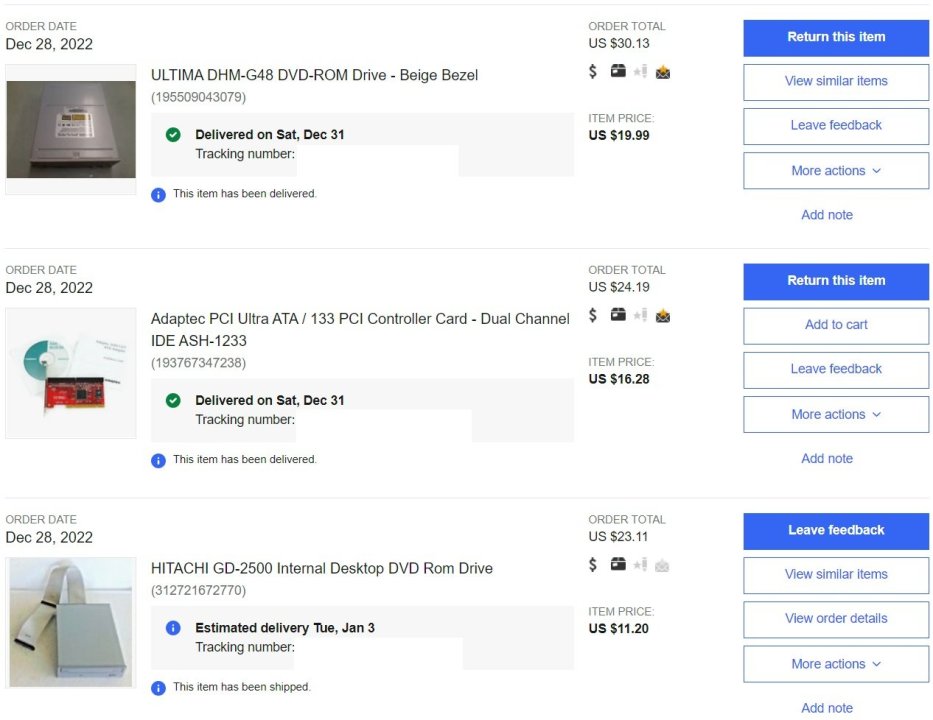Viewport: 933px width, 720px height.
Task: Open More actions dropdown for Adaptec card
Action: click(836, 415)
